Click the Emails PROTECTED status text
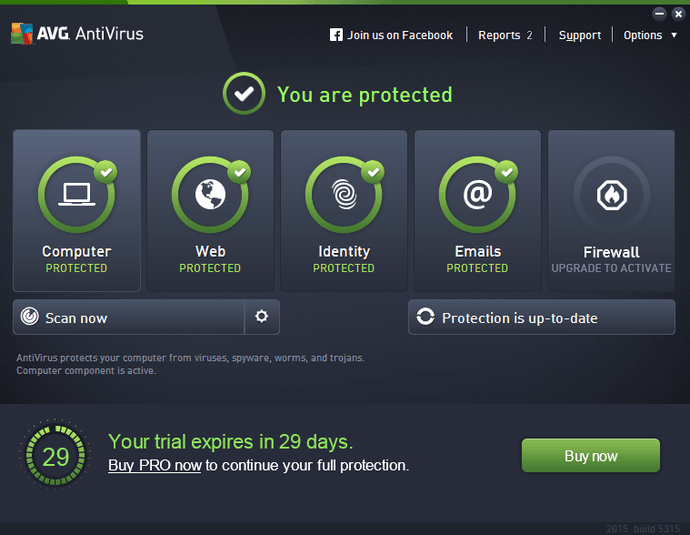 477,268
